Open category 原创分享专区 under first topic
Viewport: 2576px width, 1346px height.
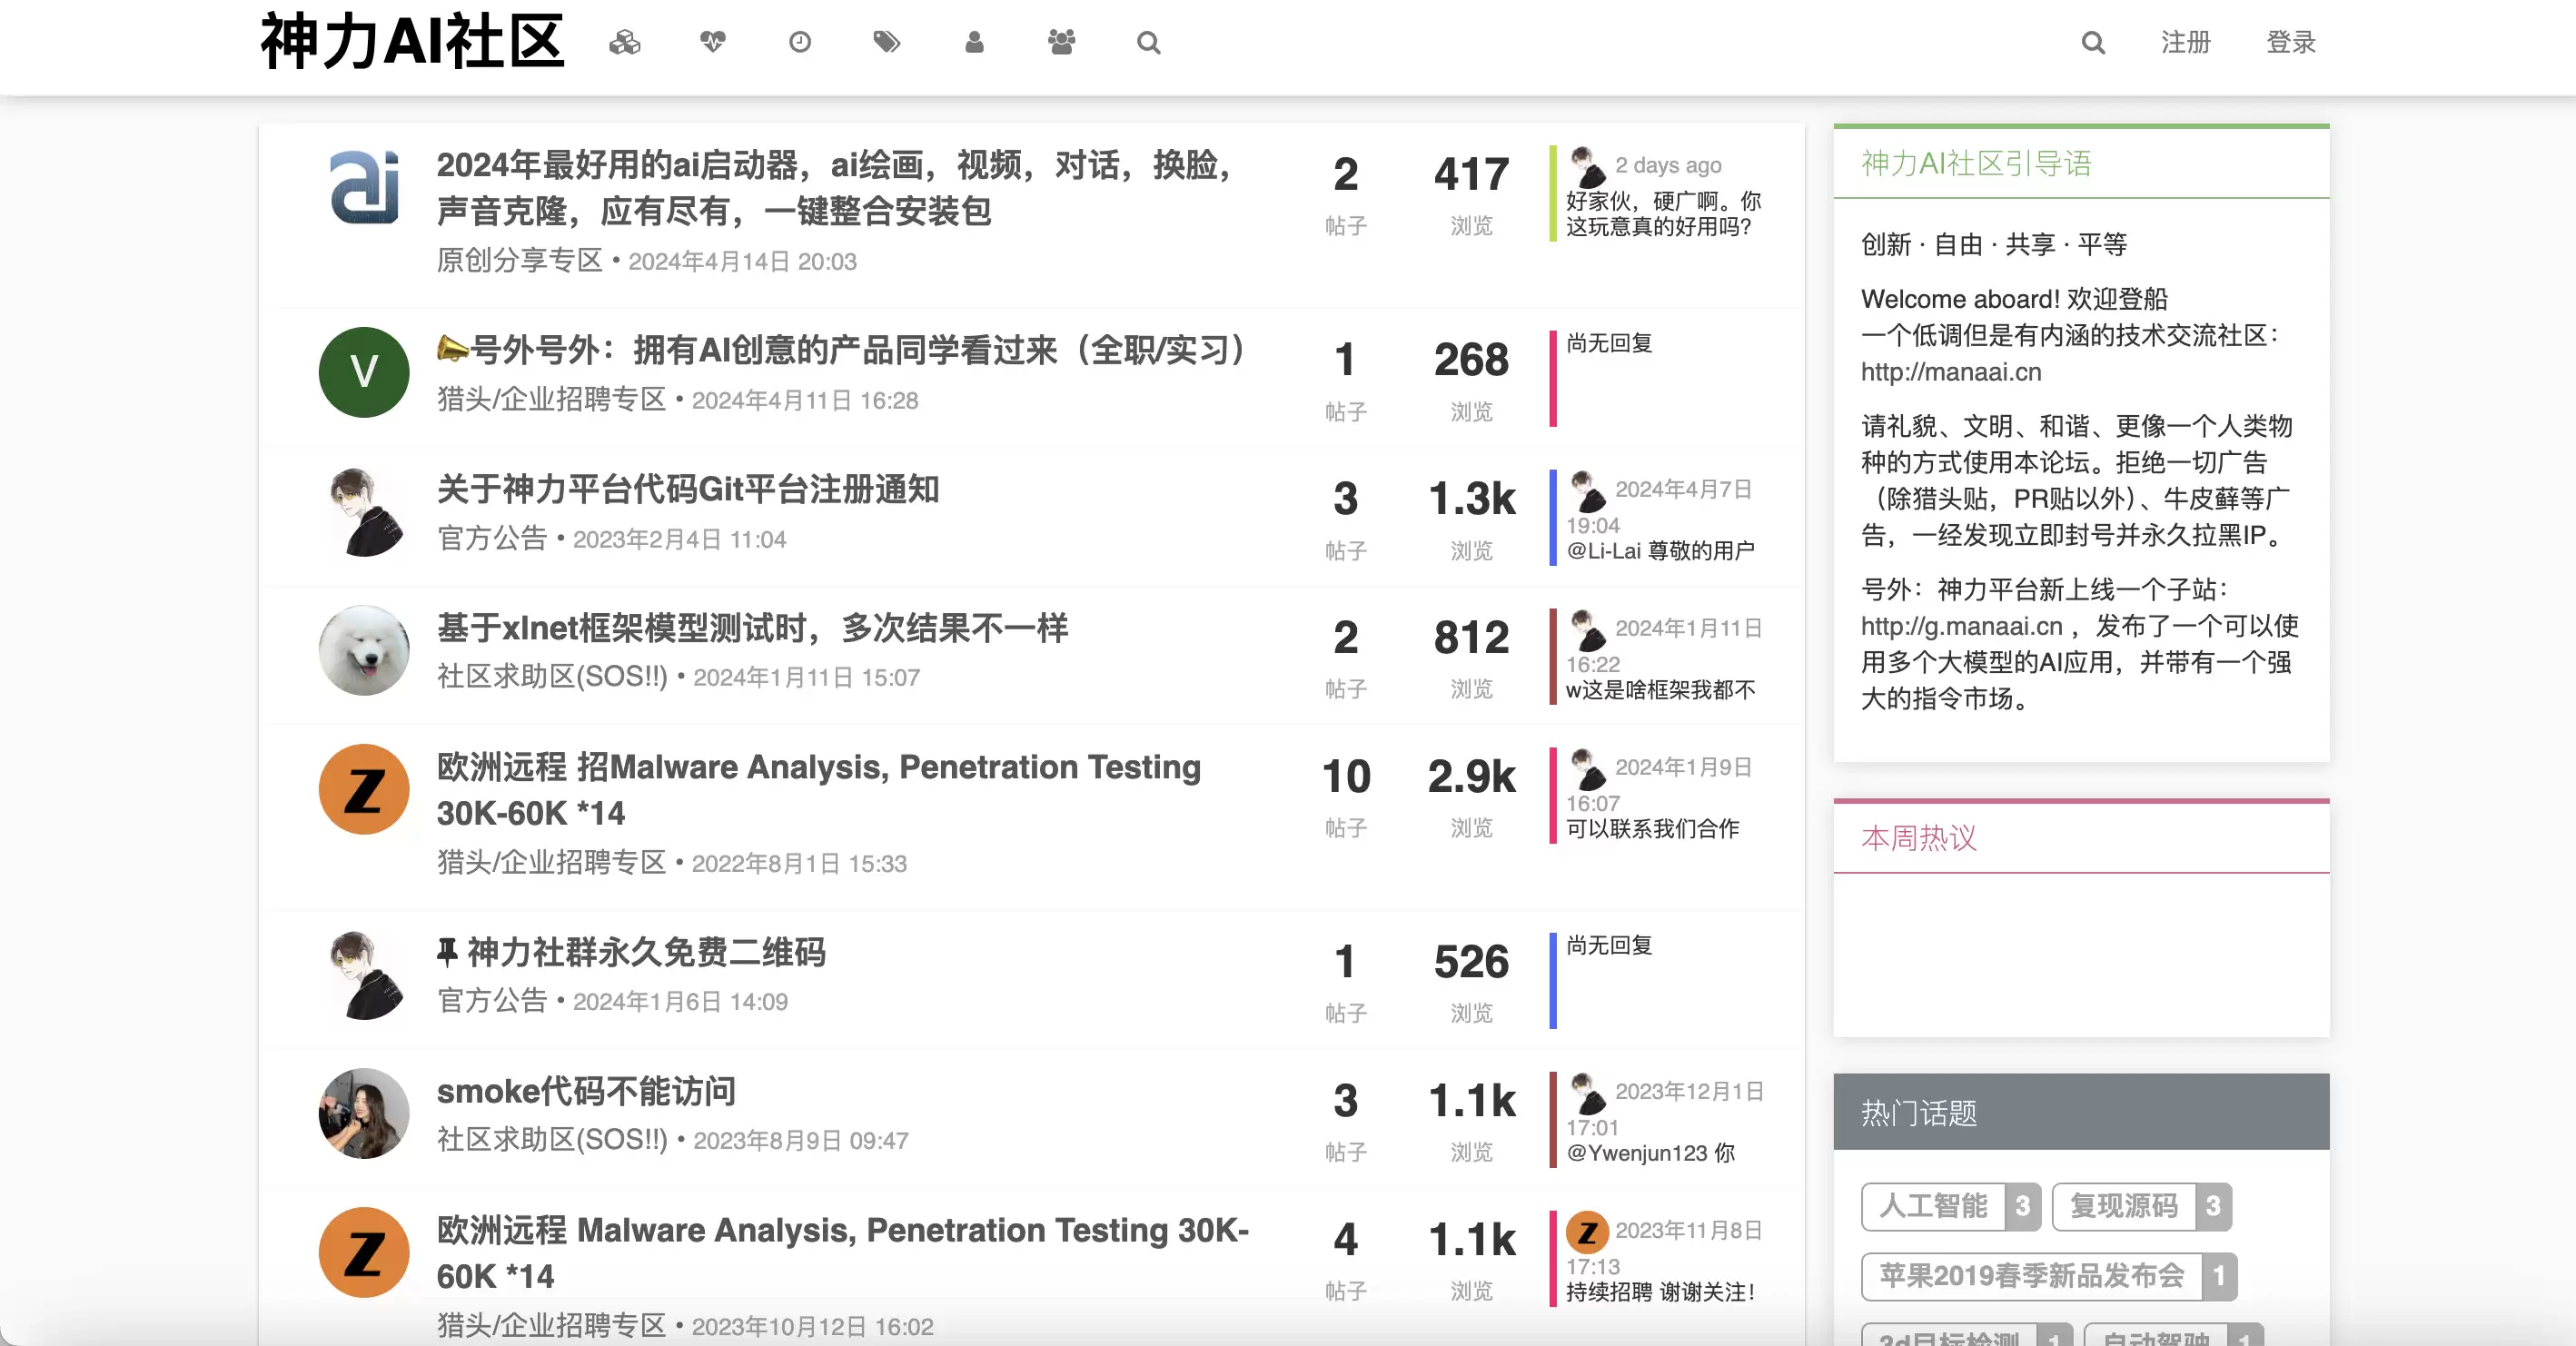pyautogui.click(x=520, y=260)
